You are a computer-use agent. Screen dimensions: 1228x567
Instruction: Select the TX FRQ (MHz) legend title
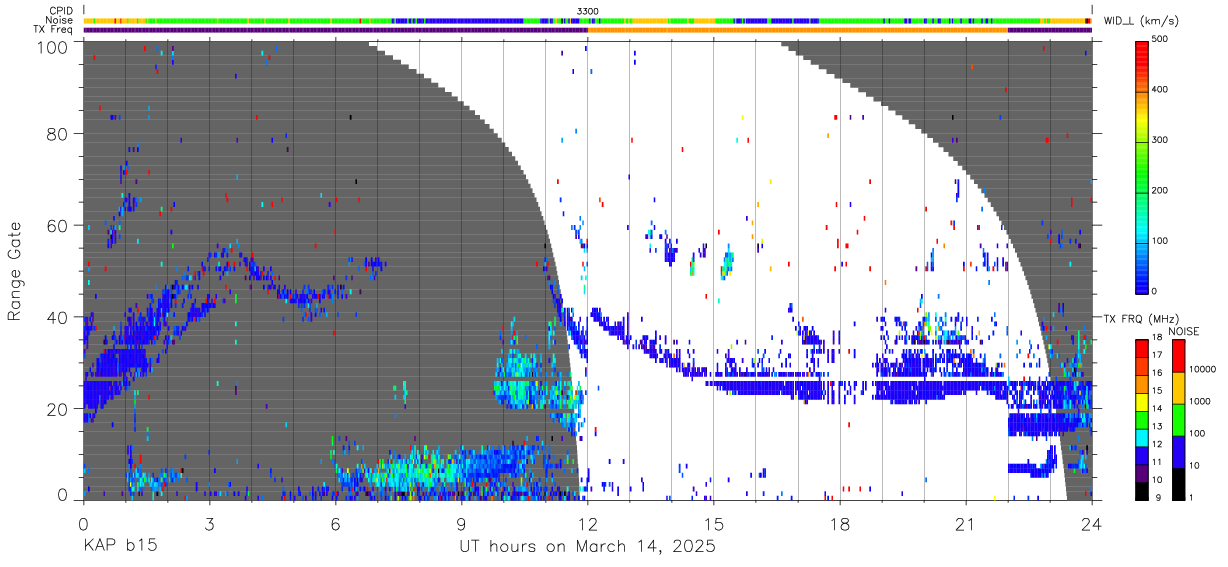point(1140,319)
